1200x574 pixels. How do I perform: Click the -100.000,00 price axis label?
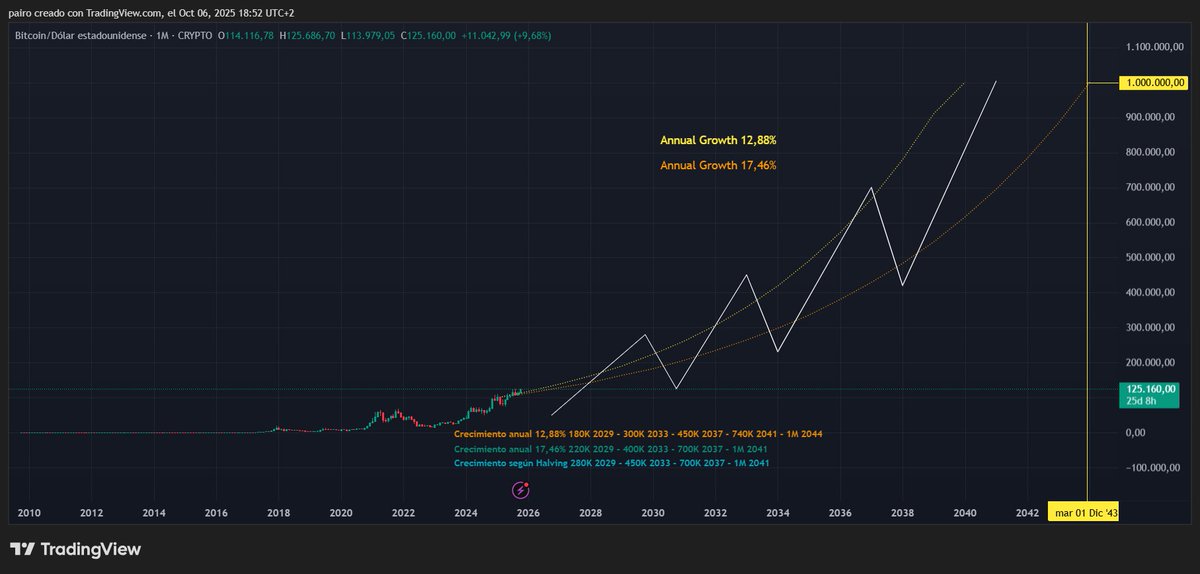(1155, 468)
